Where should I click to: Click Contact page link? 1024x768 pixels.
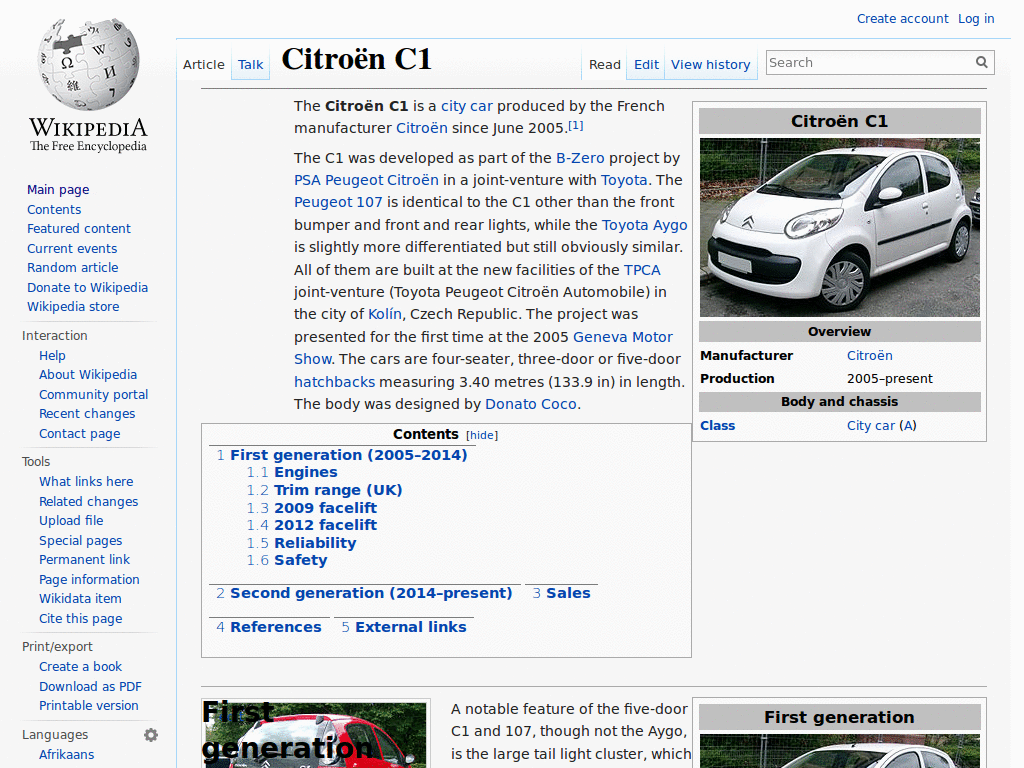click(x=80, y=434)
